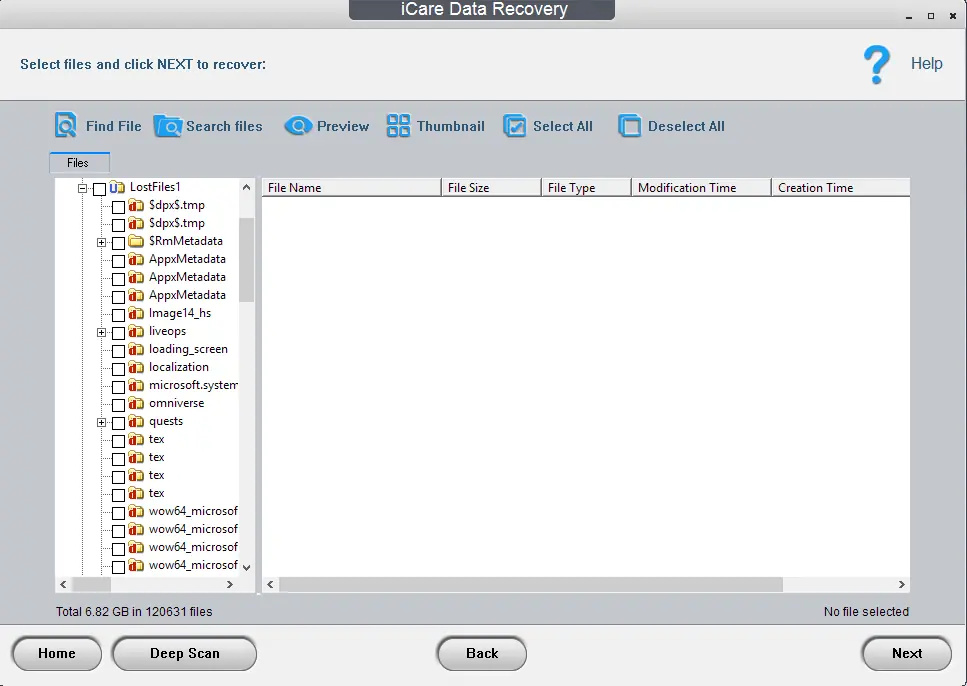Click the quests folder icon

click(136, 421)
